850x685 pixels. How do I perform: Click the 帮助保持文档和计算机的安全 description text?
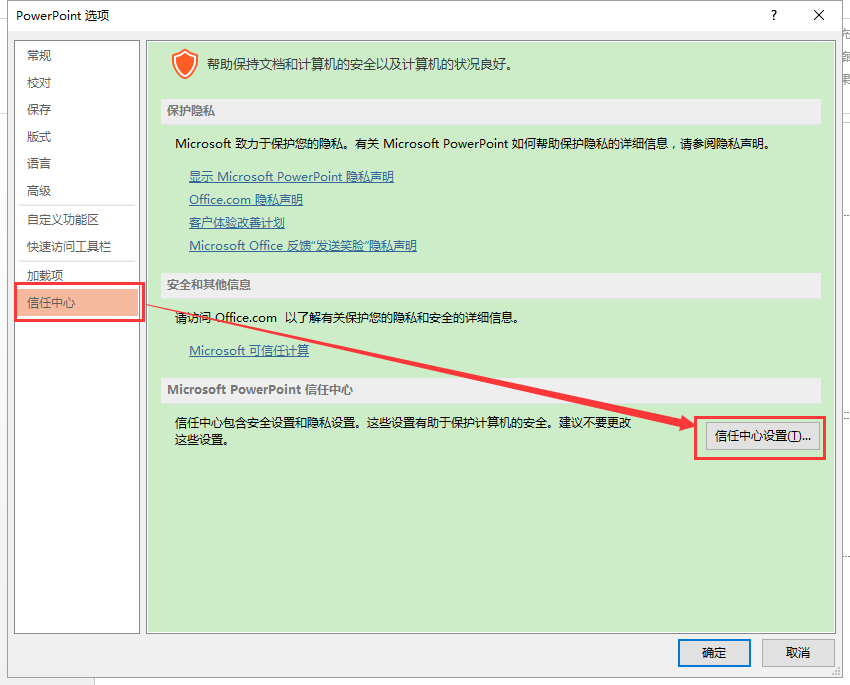tap(360, 64)
